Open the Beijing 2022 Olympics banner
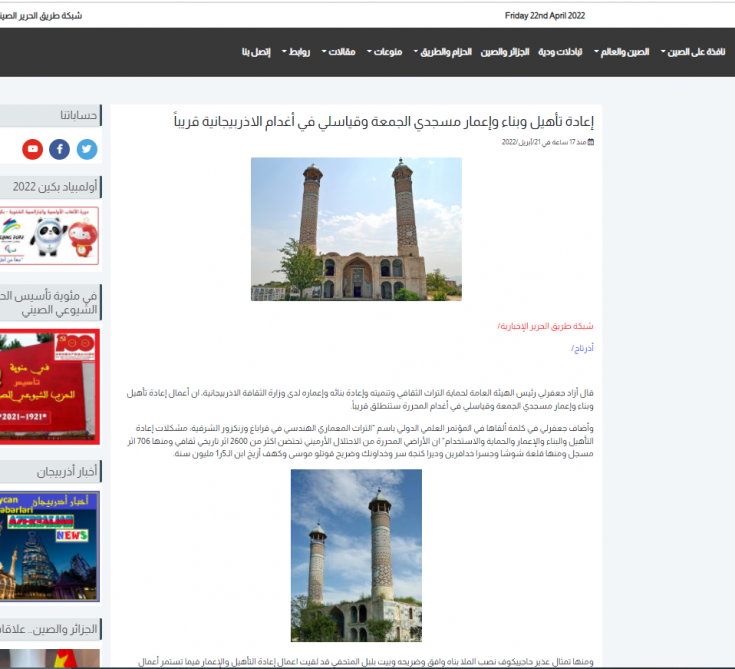 [x=49, y=236]
